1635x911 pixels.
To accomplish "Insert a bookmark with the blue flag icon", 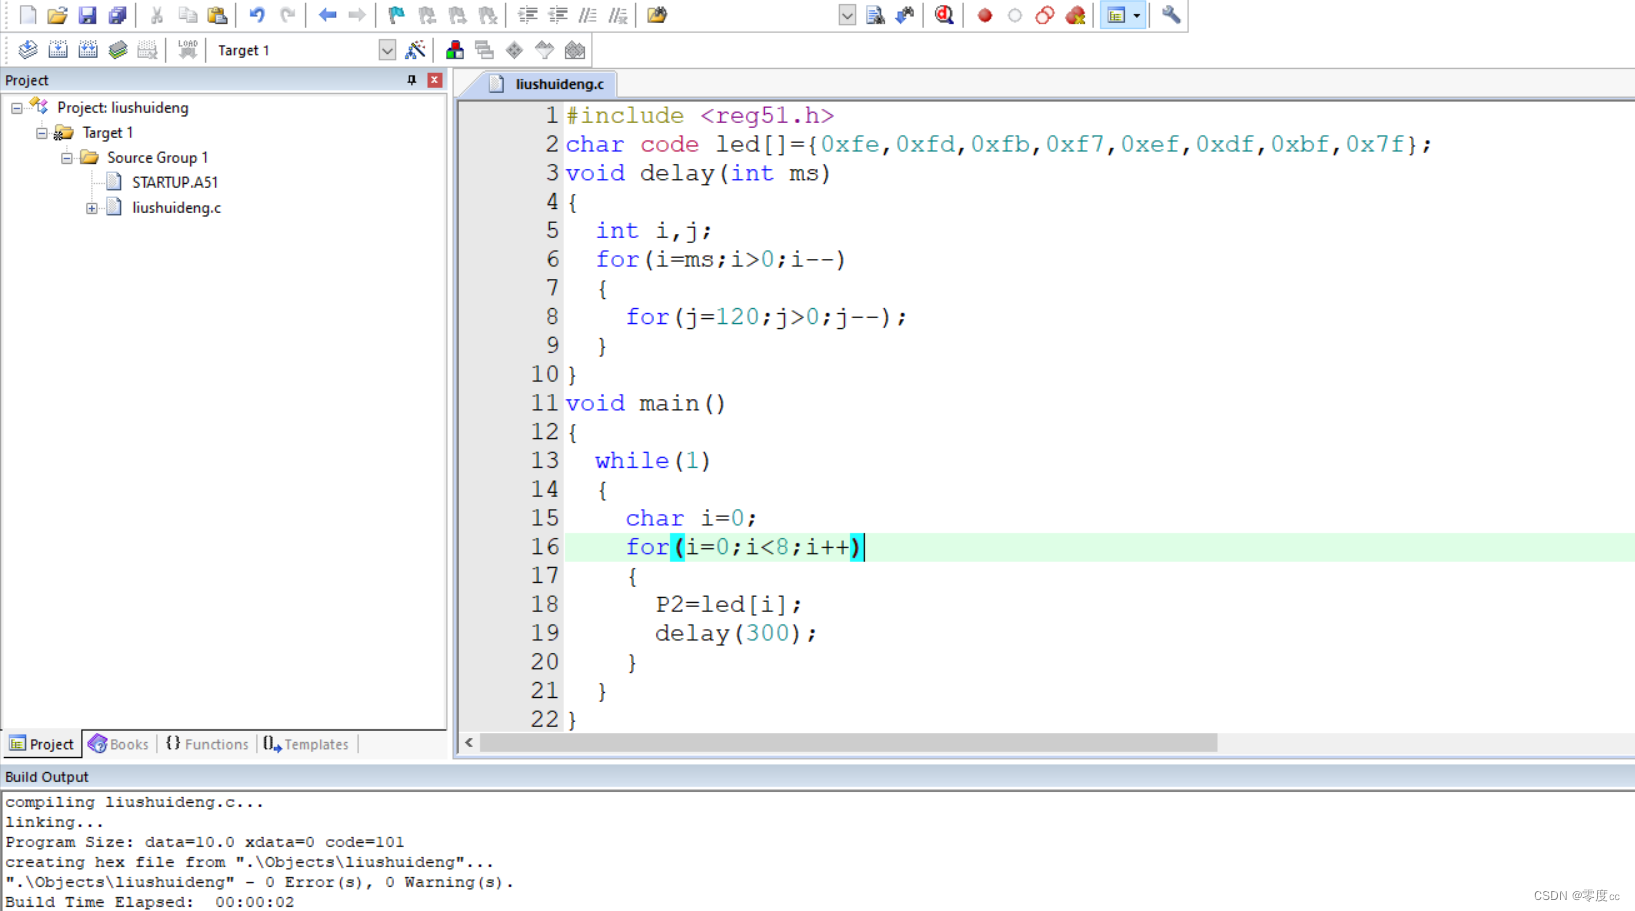I will 397,15.
